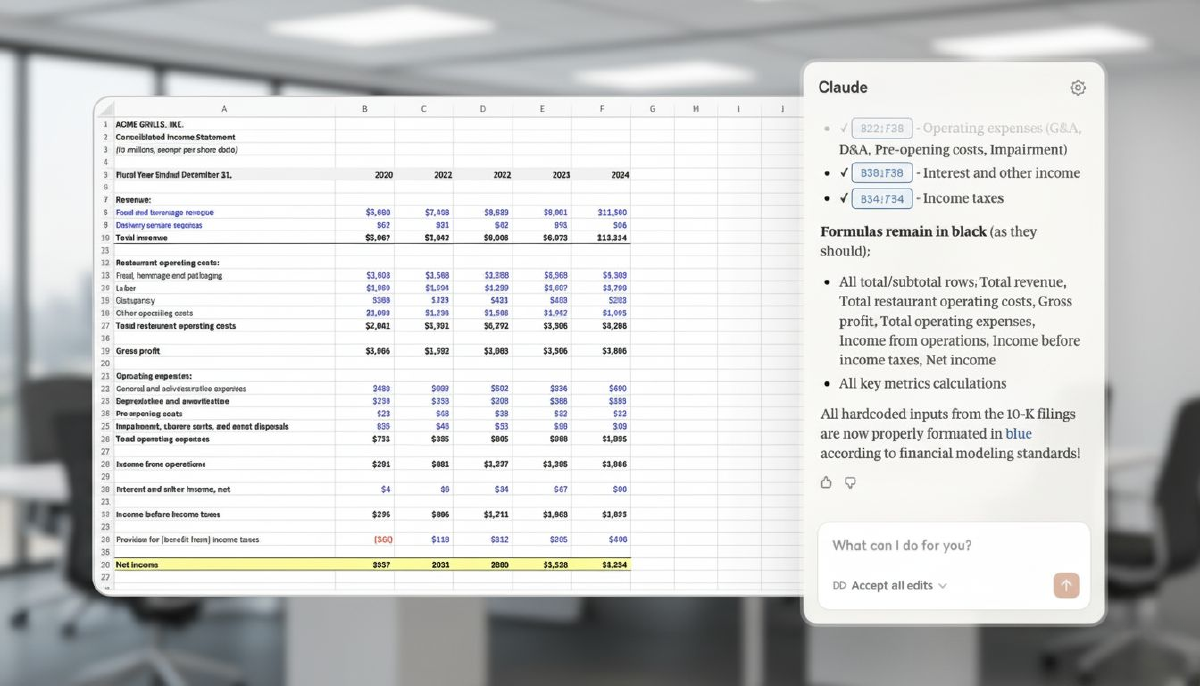Screen dimensions: 1200x686
Task: Select the Gross profit label cell
Action: pos(138,351)
